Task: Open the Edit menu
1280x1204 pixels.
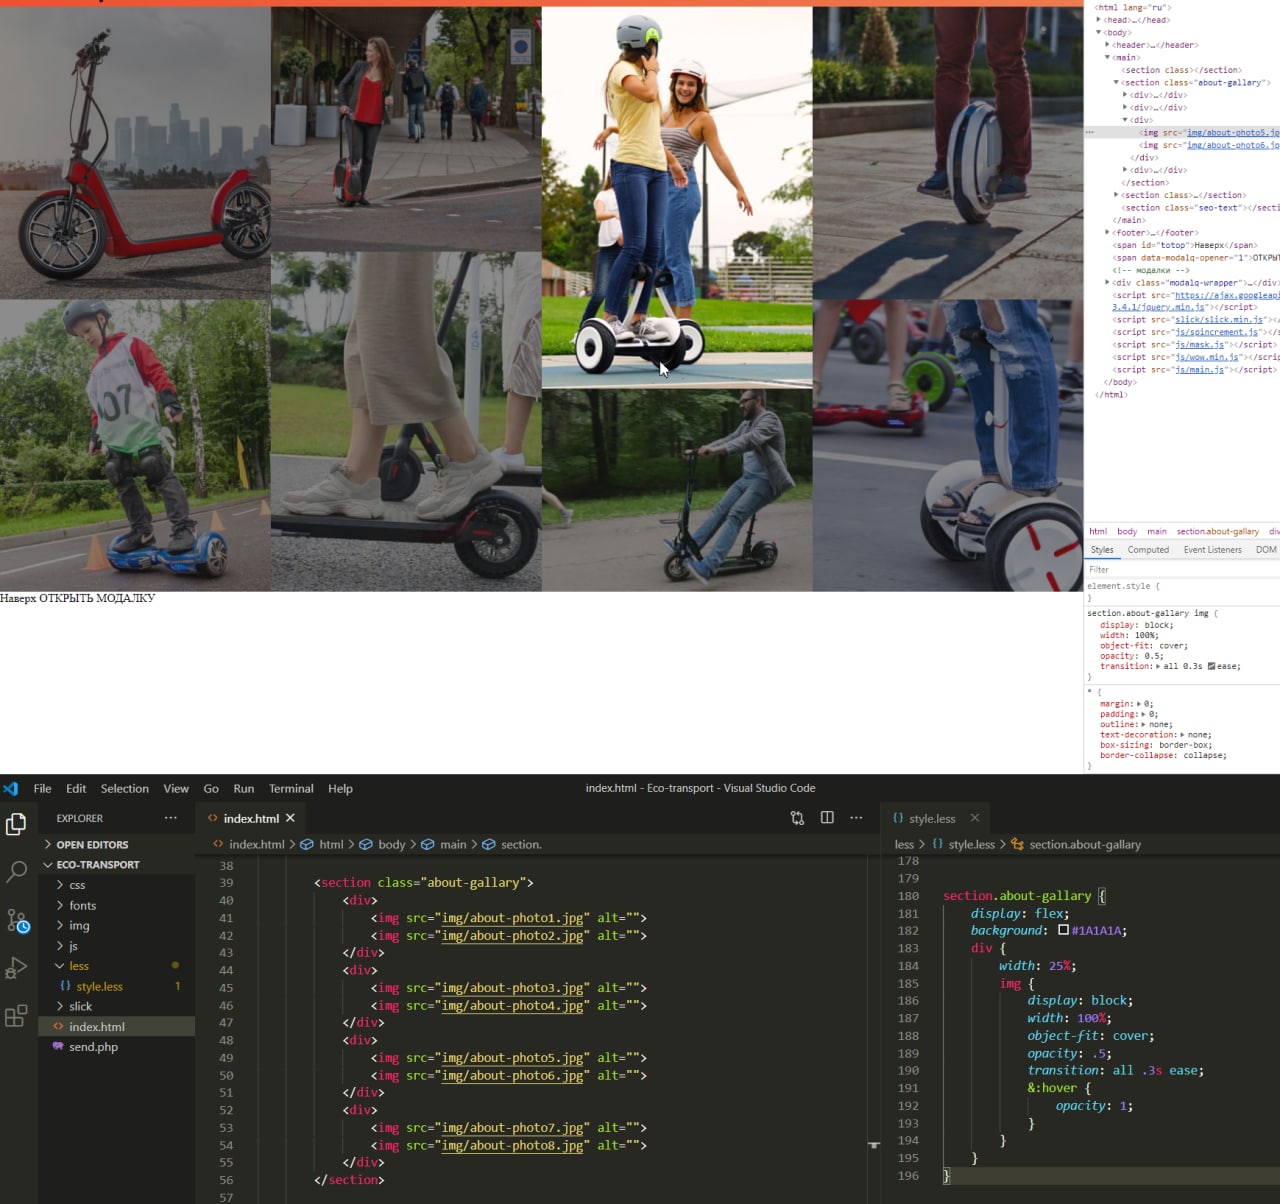Action: pos(76,788)
